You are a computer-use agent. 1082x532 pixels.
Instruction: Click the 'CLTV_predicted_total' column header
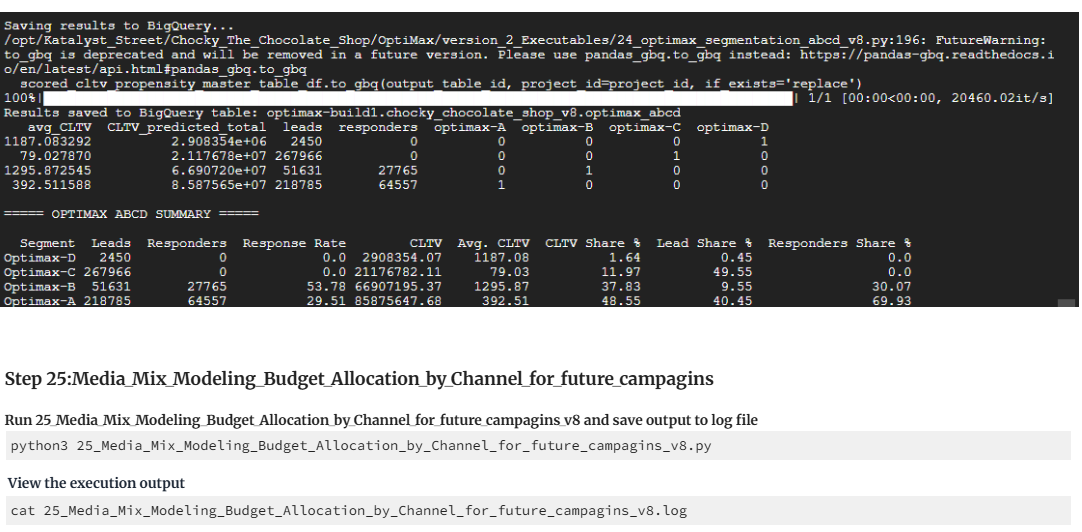(186, 127)
